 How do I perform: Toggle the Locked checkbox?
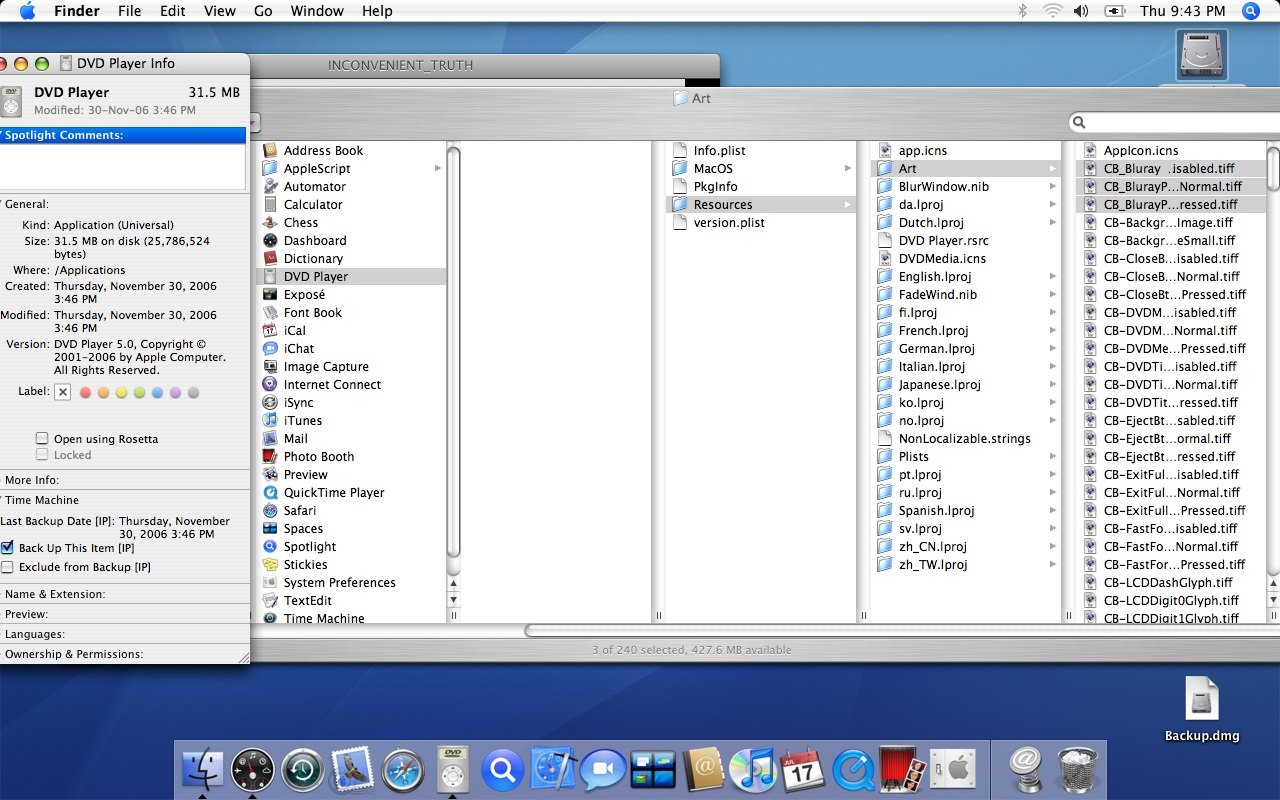[x=42, y=455]
